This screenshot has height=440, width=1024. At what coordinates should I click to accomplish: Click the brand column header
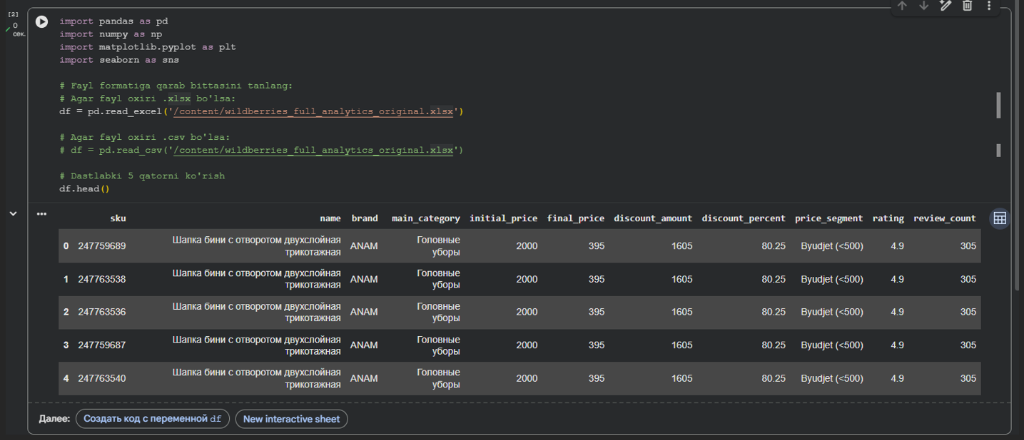pyautogui.click(x=364, y=219)
